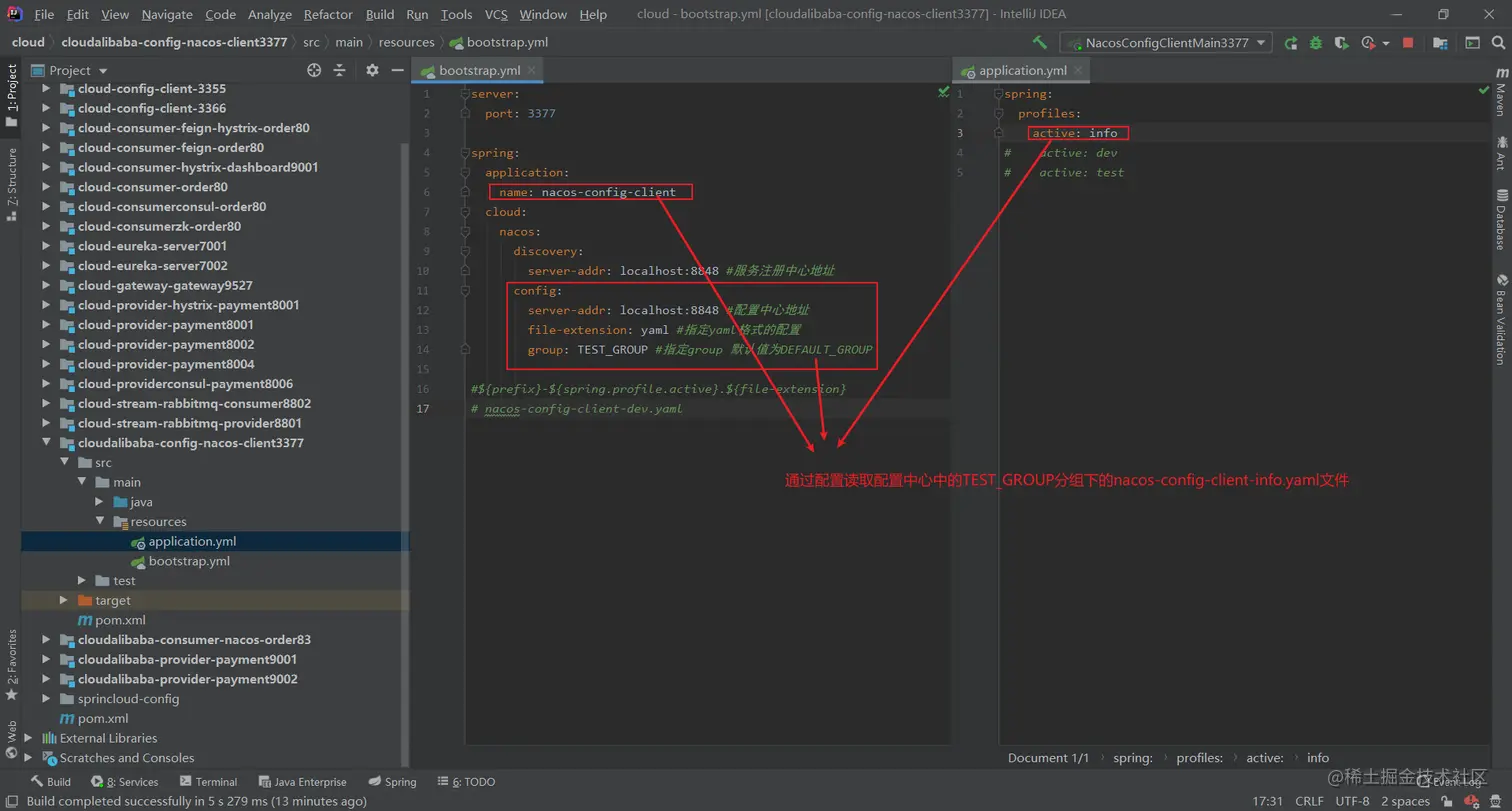Click the CRLF line separator status
Image resolution: width=1512 pixels, height=811 pixels.
coord(1309,801)
